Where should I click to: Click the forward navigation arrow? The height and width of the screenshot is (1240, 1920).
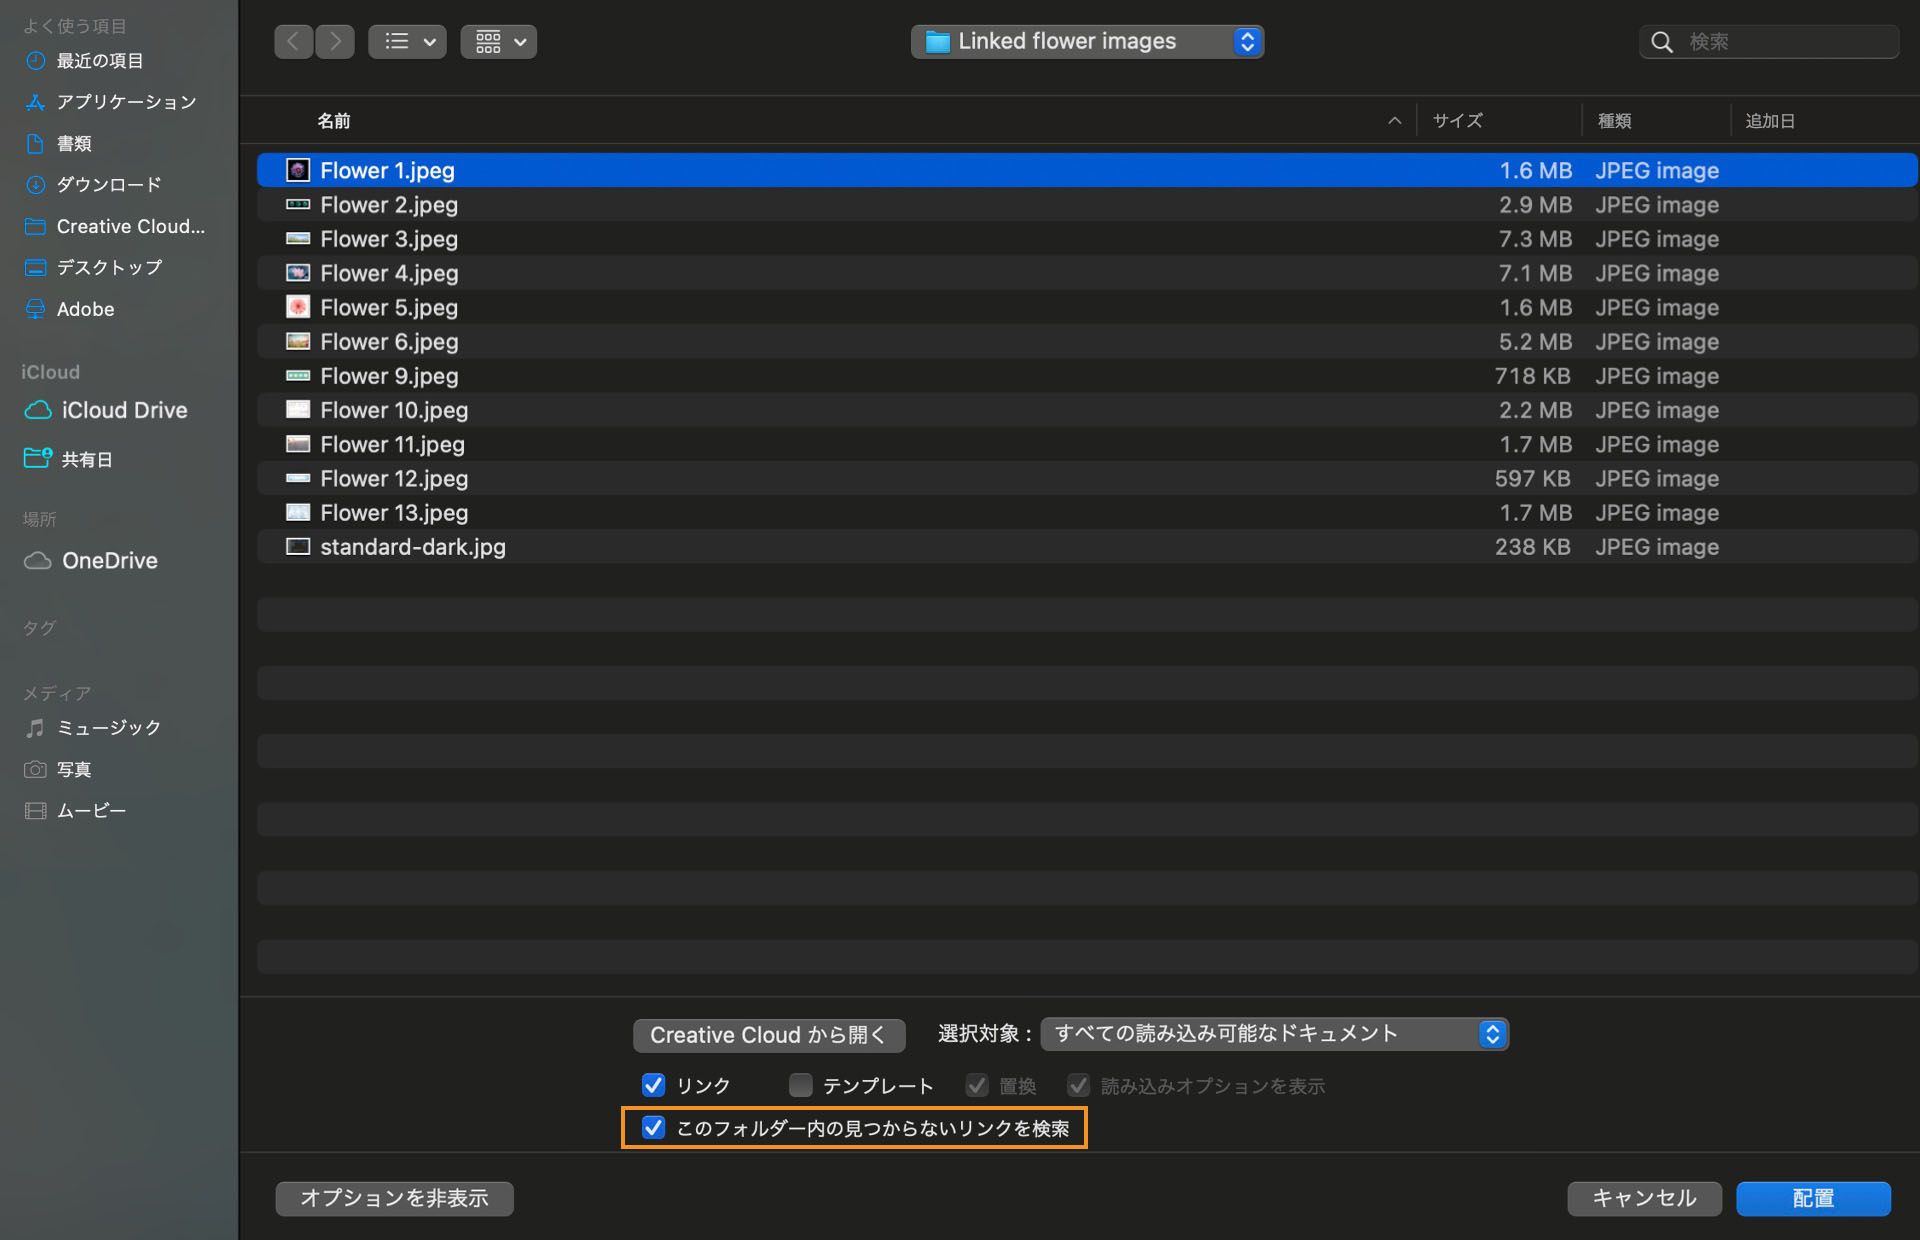pyautogui.click(x=335, y=41)
